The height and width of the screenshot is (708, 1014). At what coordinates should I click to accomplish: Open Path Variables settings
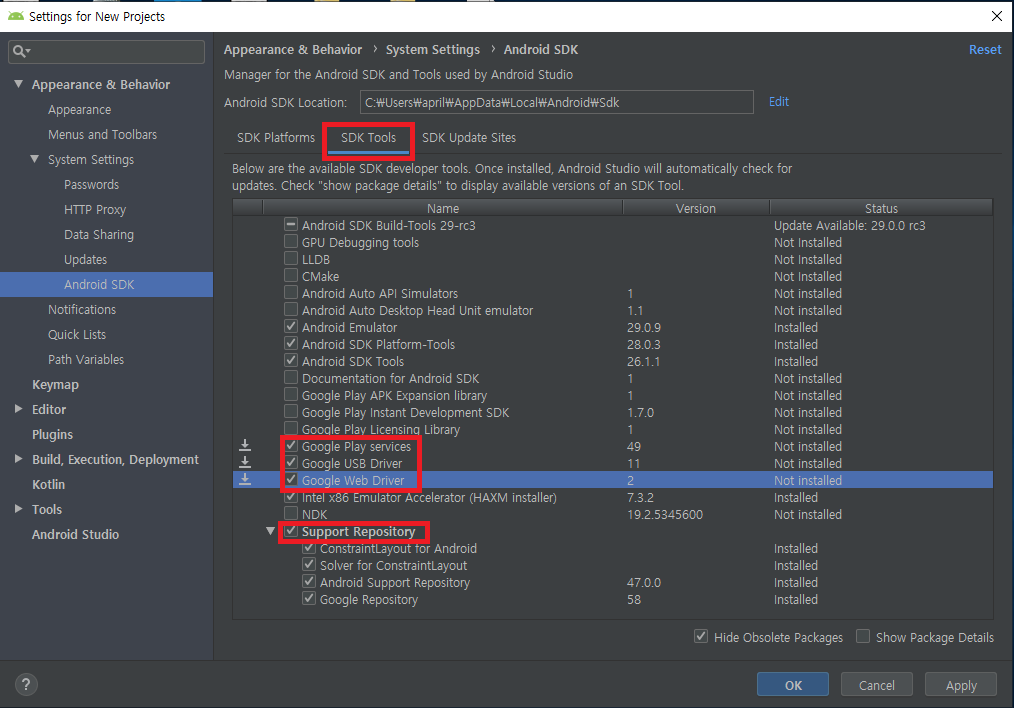pos(86,359)
